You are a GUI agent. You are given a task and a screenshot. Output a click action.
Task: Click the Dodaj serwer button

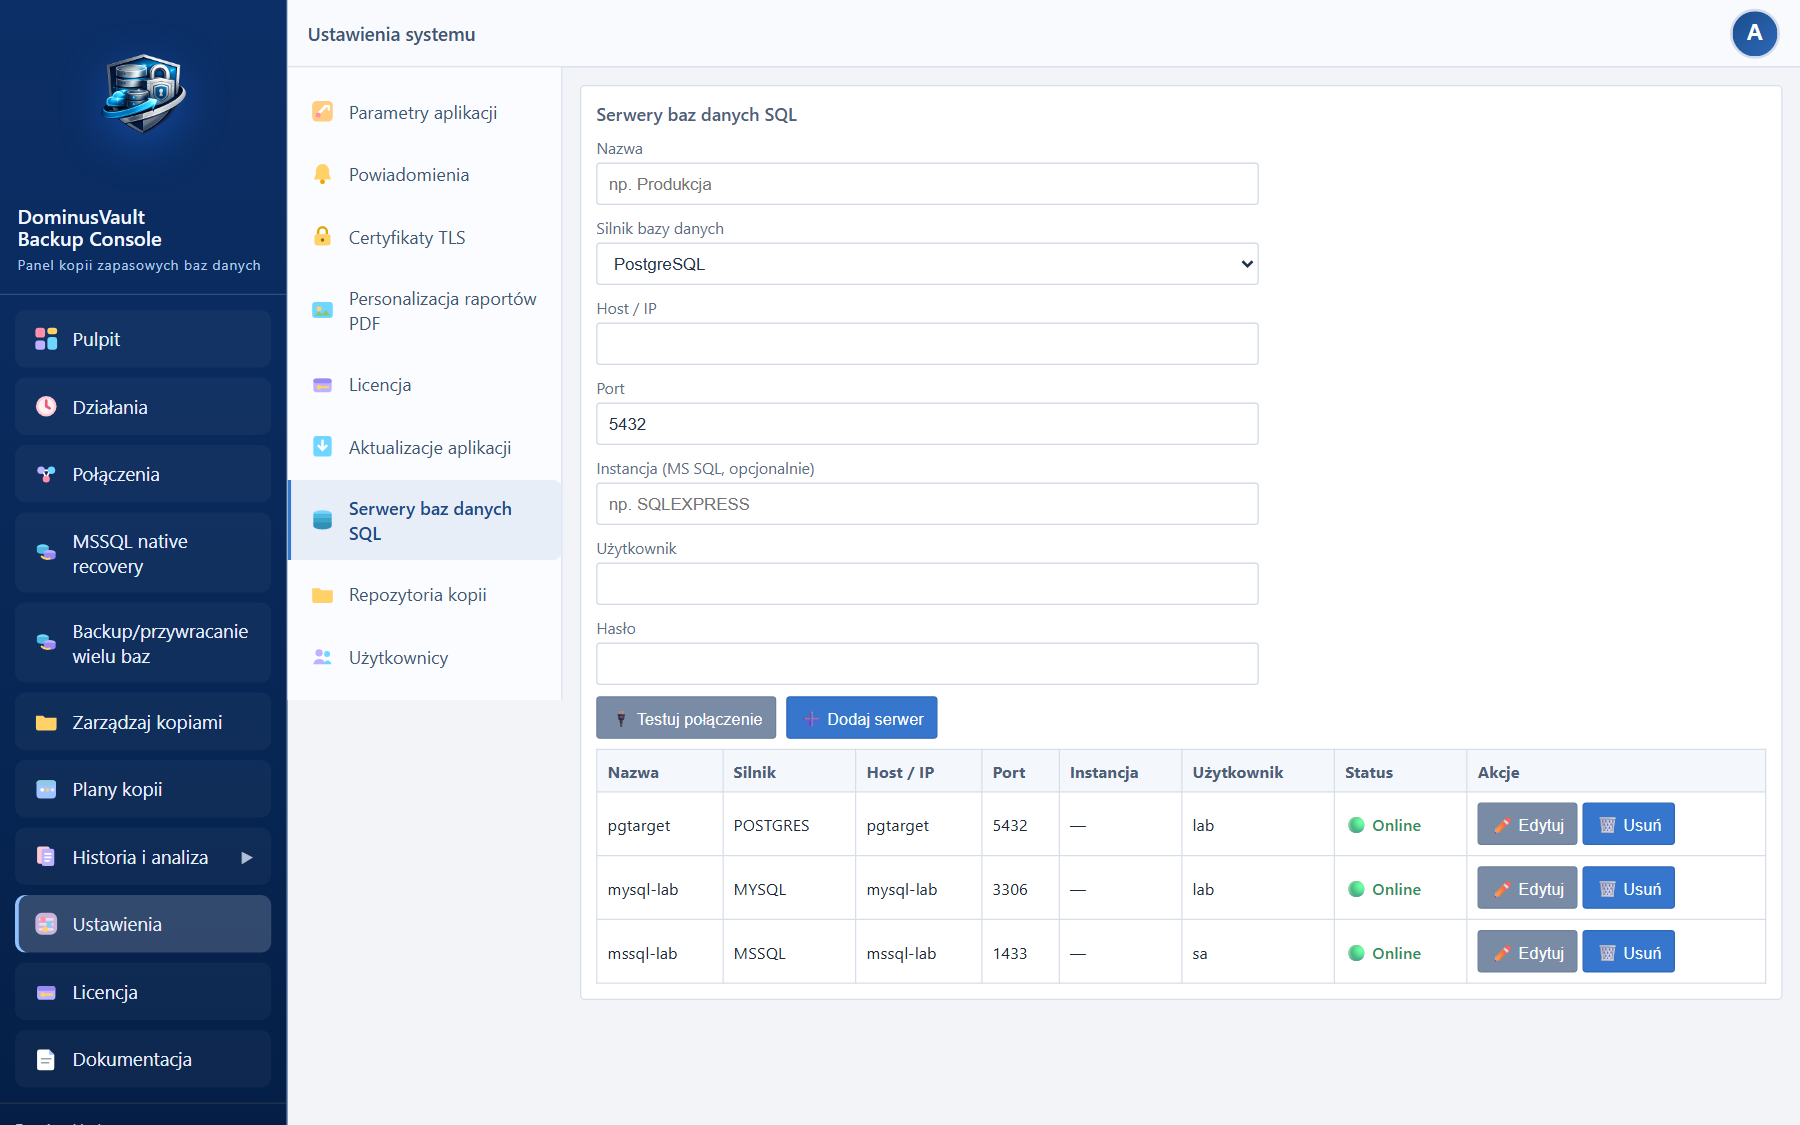[x=862, y=718]
